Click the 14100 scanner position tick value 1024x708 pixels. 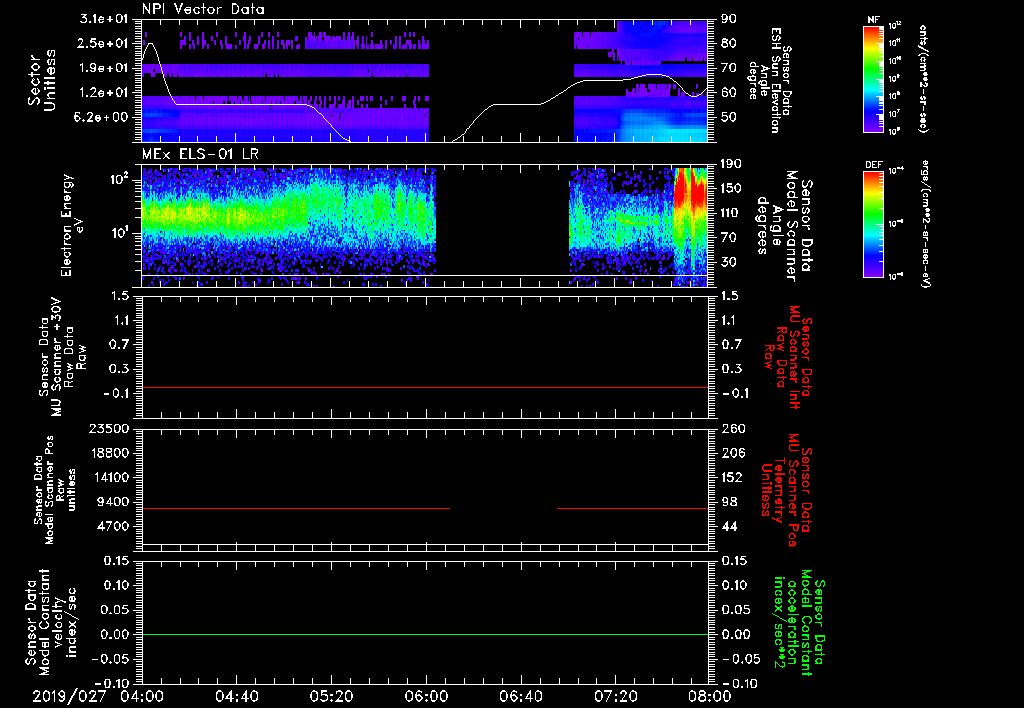(109, 477)
